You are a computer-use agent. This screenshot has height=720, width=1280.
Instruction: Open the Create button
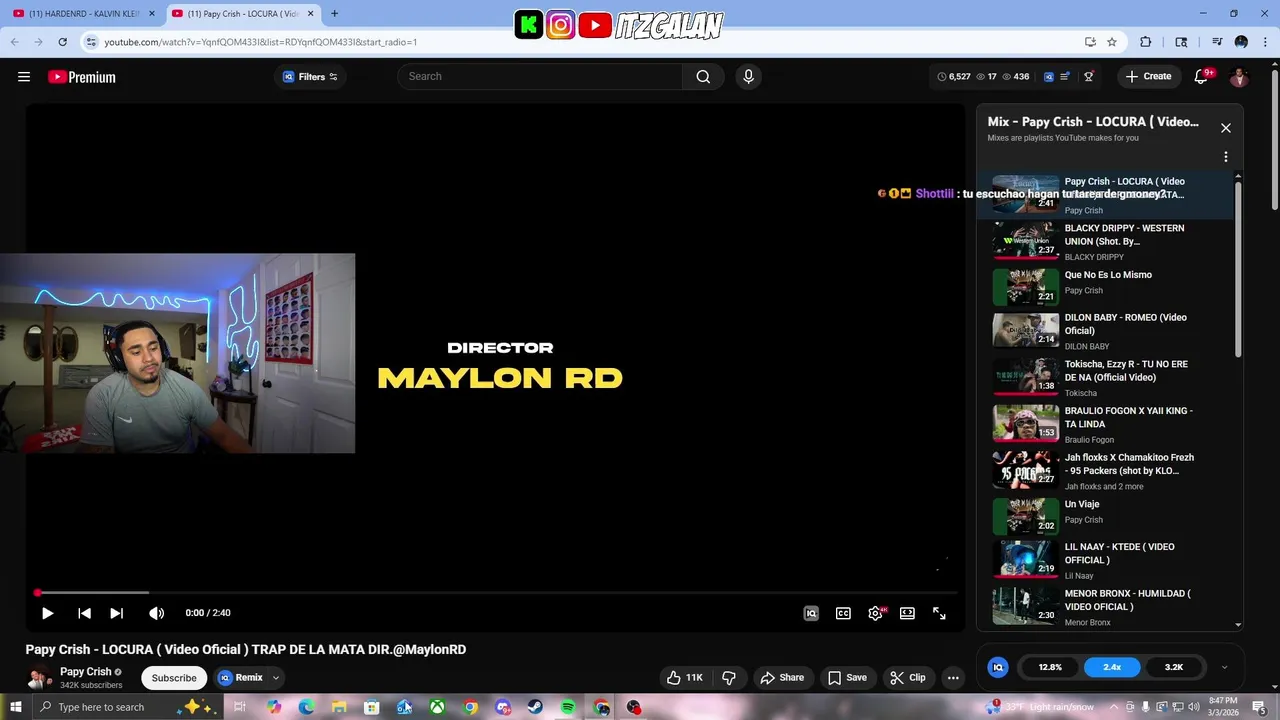[1148, 77]
